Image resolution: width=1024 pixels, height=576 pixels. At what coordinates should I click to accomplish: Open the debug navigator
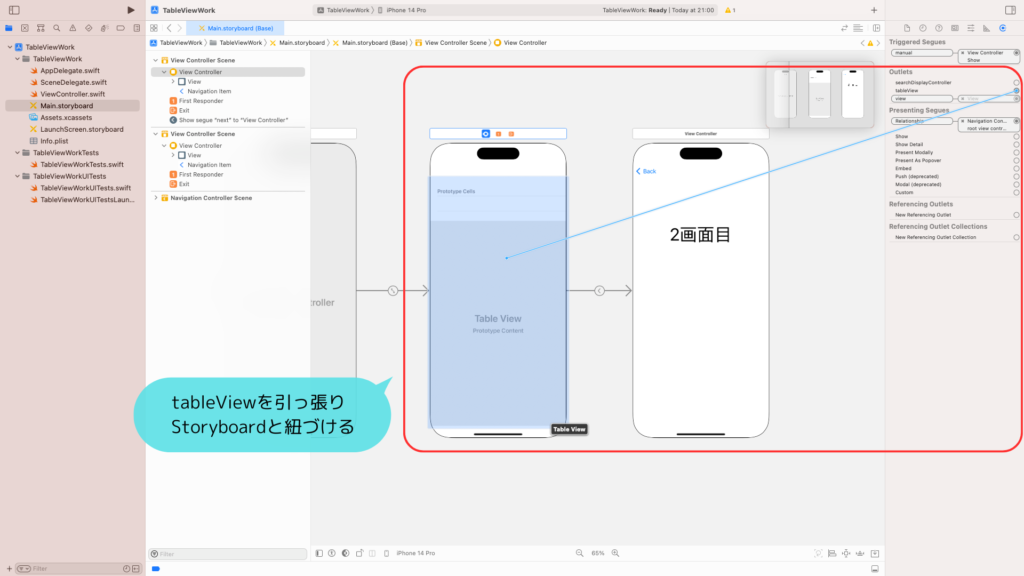pos(104,28)
